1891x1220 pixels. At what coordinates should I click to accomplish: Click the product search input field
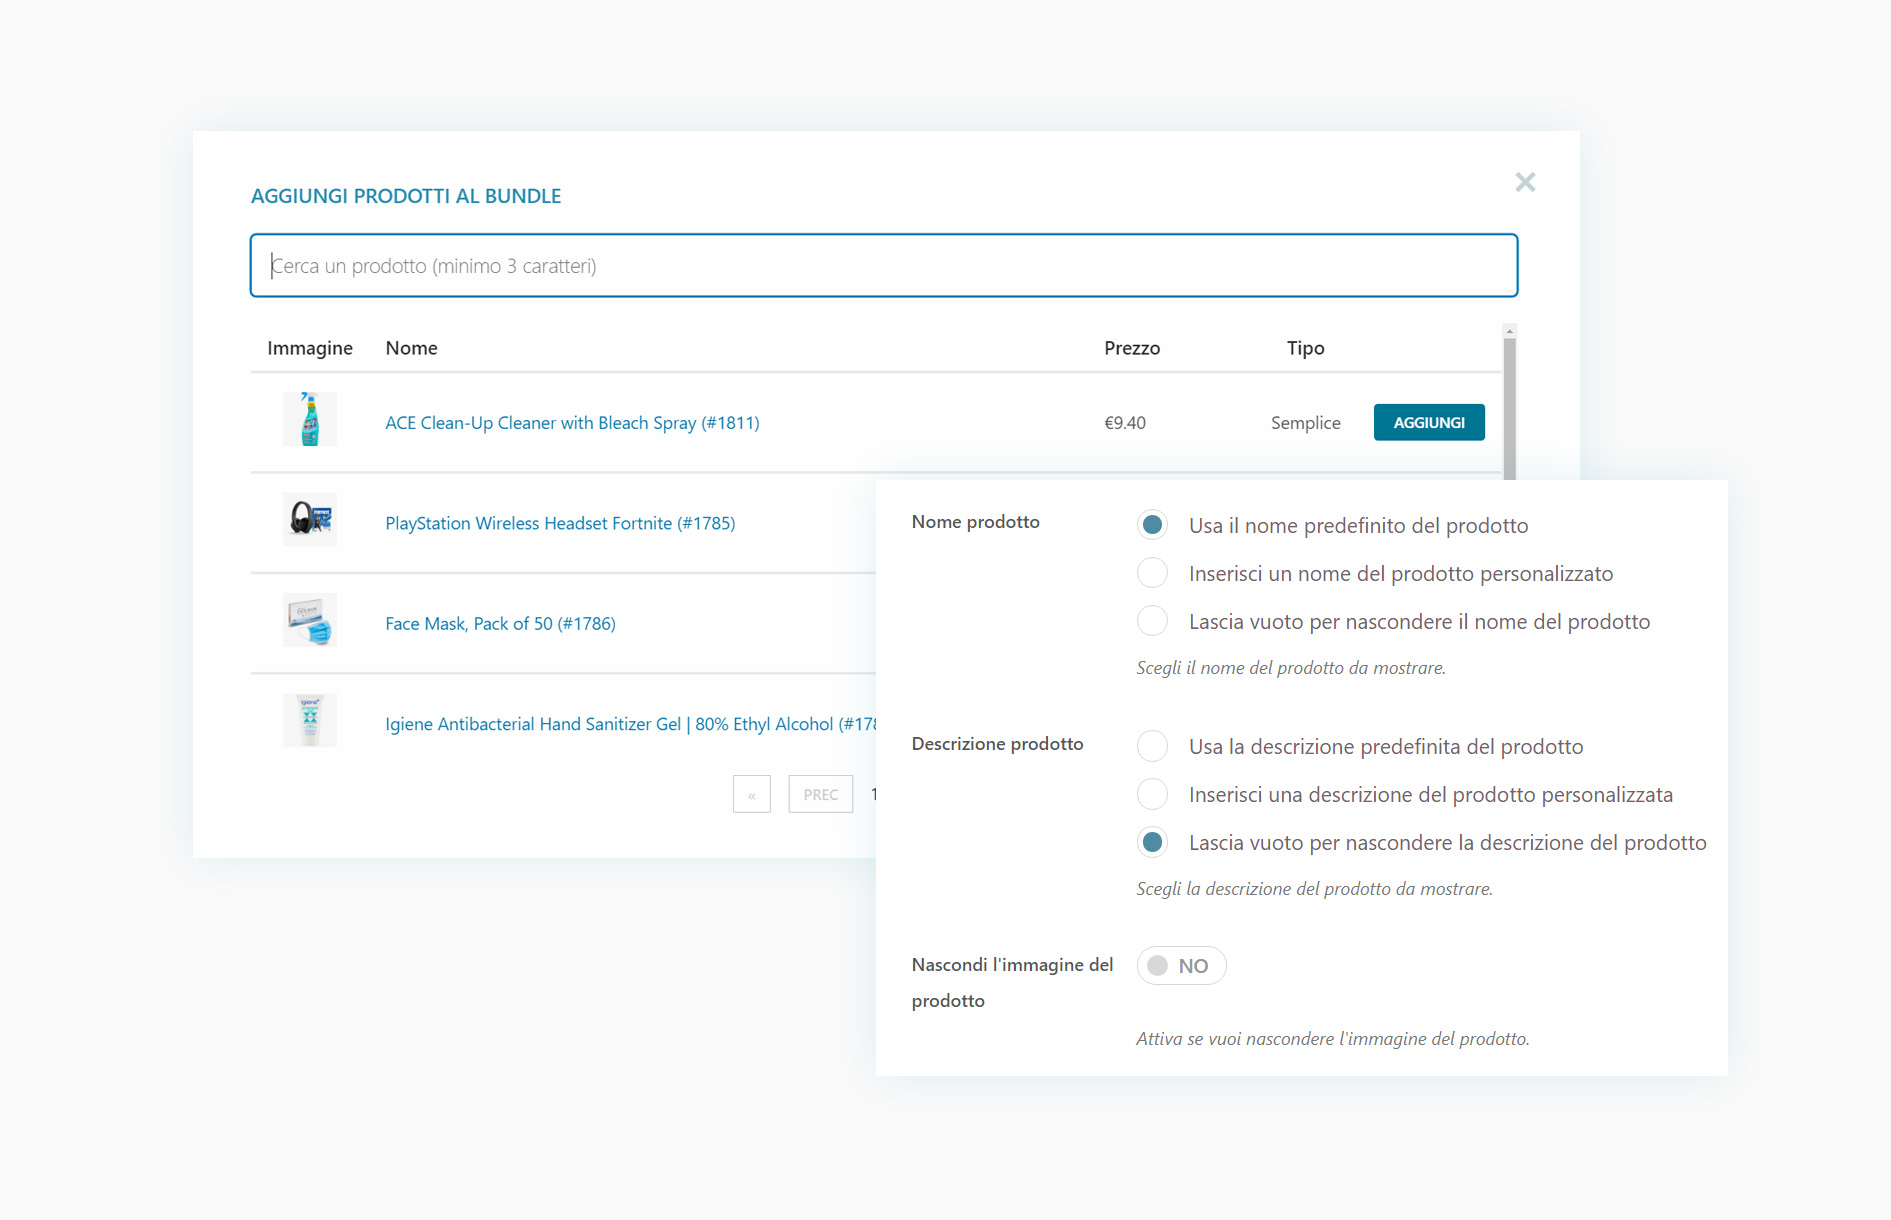pos(883,266)
